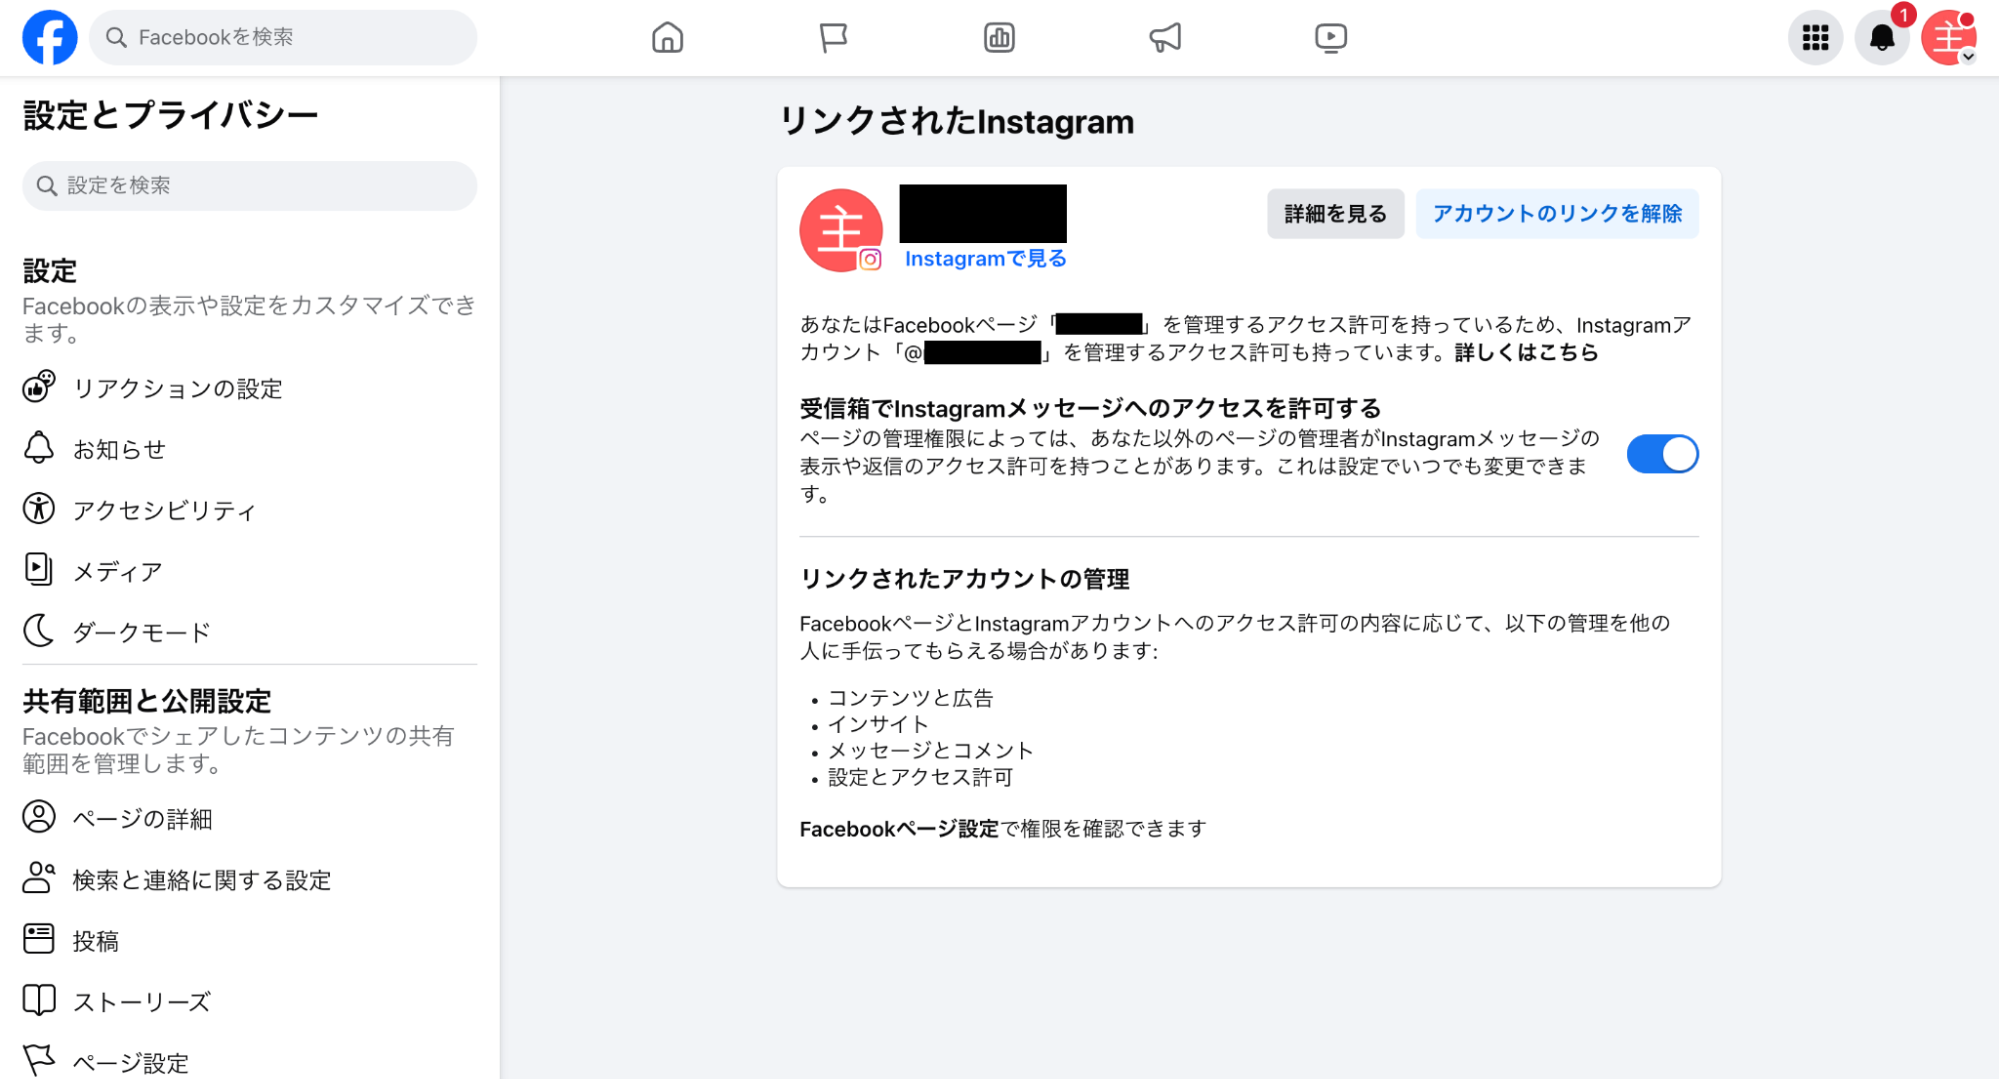Open ページの詳細 settings
This screenshot has height=1079, width=1999.
249,818
